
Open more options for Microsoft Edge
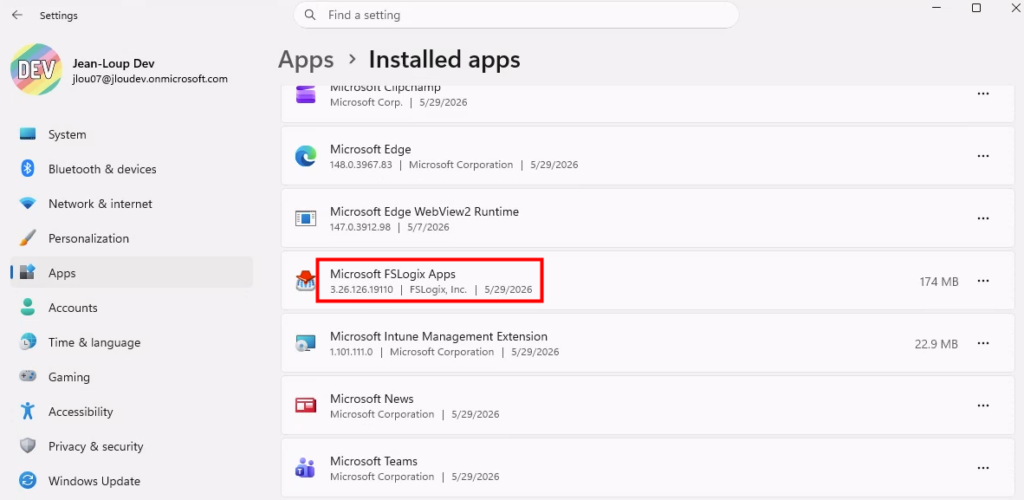(983, 156)
